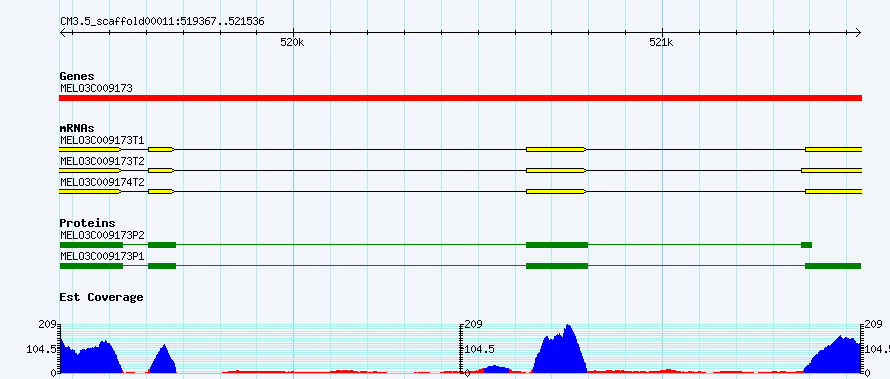Viewport: 890px width, 379px height.
Task: Click the Genes track title
Action: pyautogui.click(x=77, y=76)
